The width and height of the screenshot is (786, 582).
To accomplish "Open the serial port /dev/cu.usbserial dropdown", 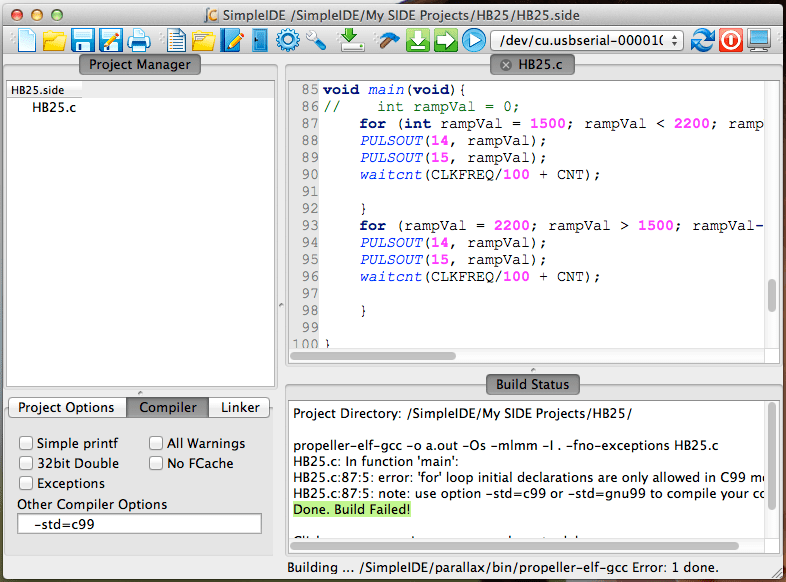I will click(x=586, y=40).
